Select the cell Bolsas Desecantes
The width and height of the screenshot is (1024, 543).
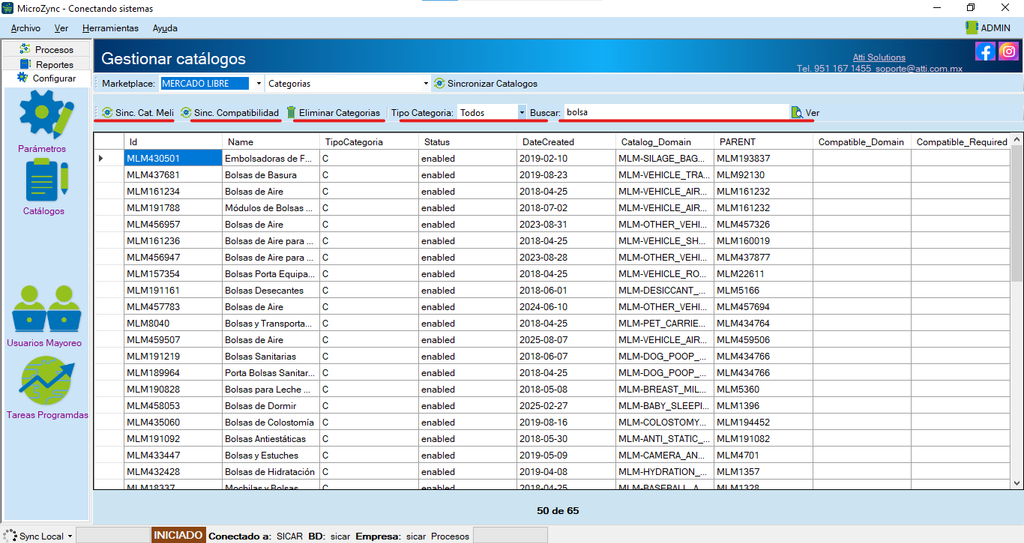coord(270,290)
